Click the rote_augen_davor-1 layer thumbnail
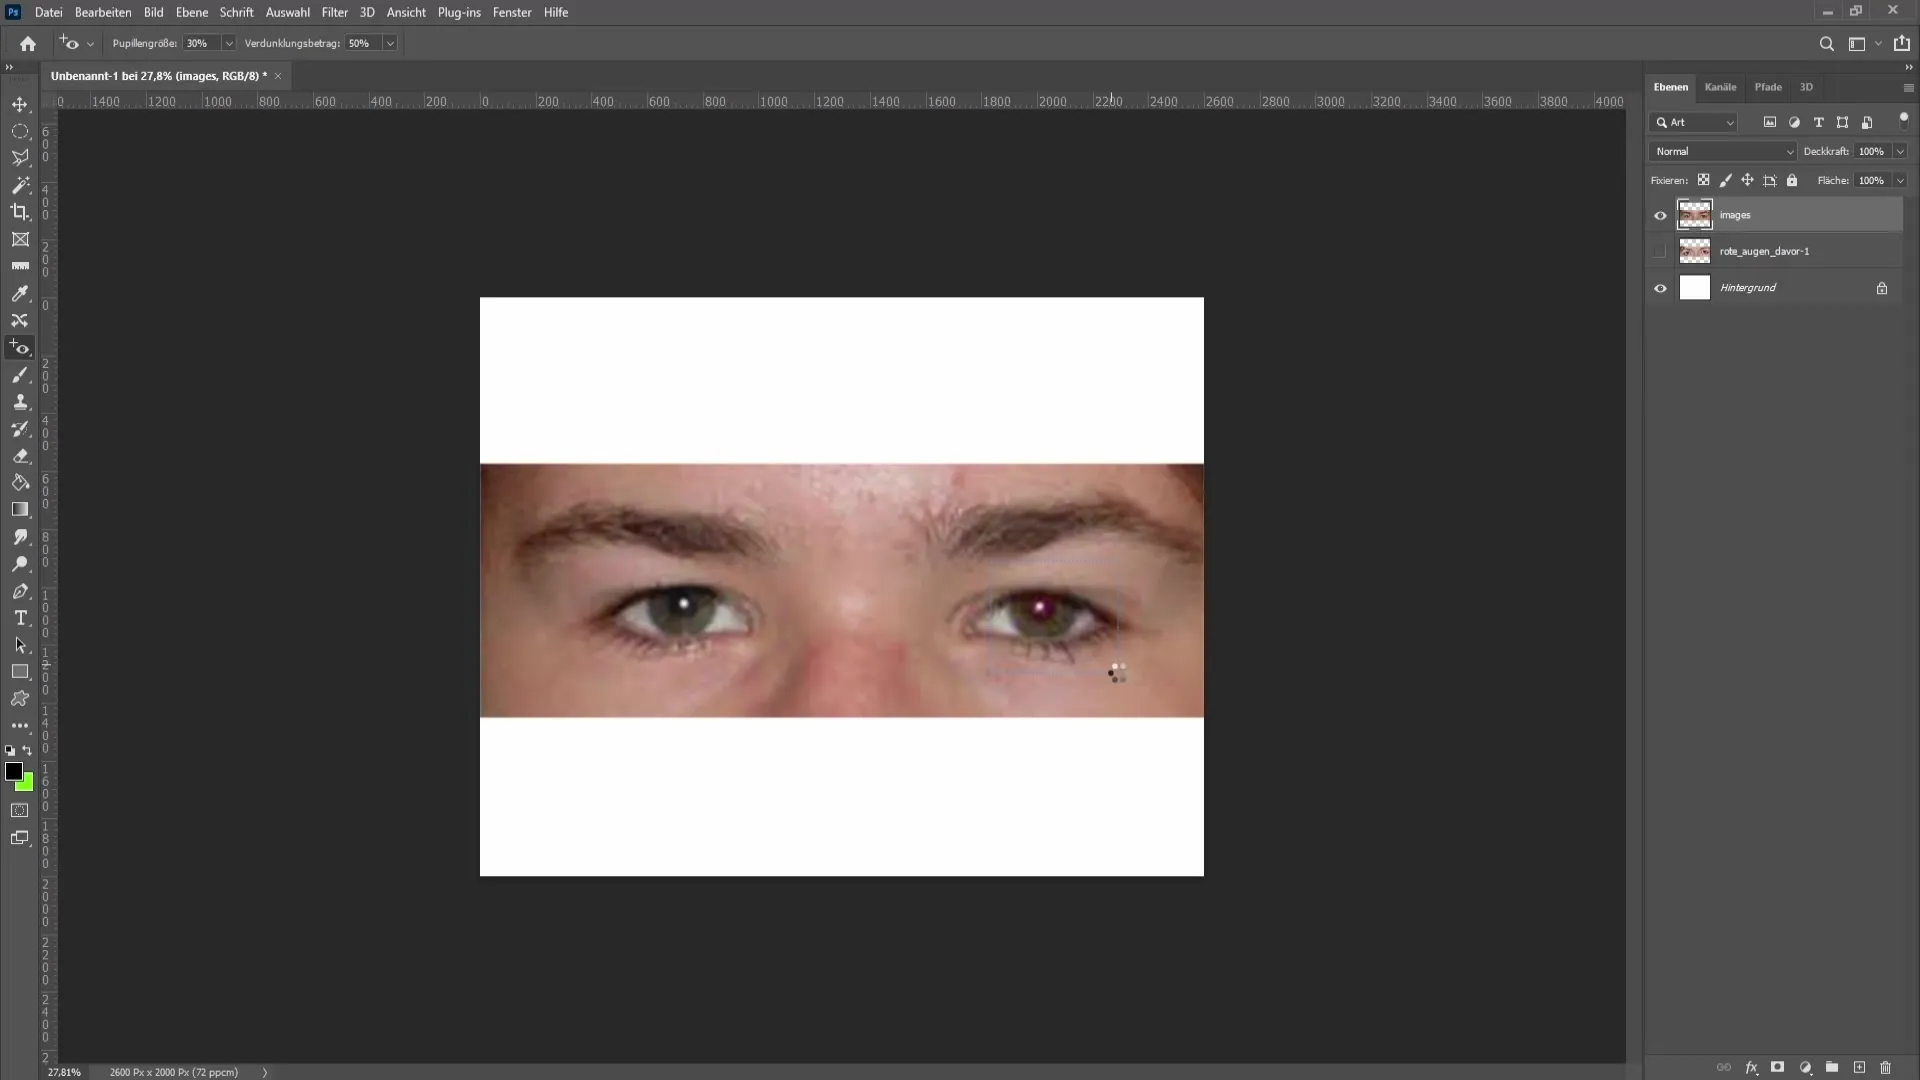This screenshot has width=1920, height=1080. pyautogui.click(x=1695, y=251)
